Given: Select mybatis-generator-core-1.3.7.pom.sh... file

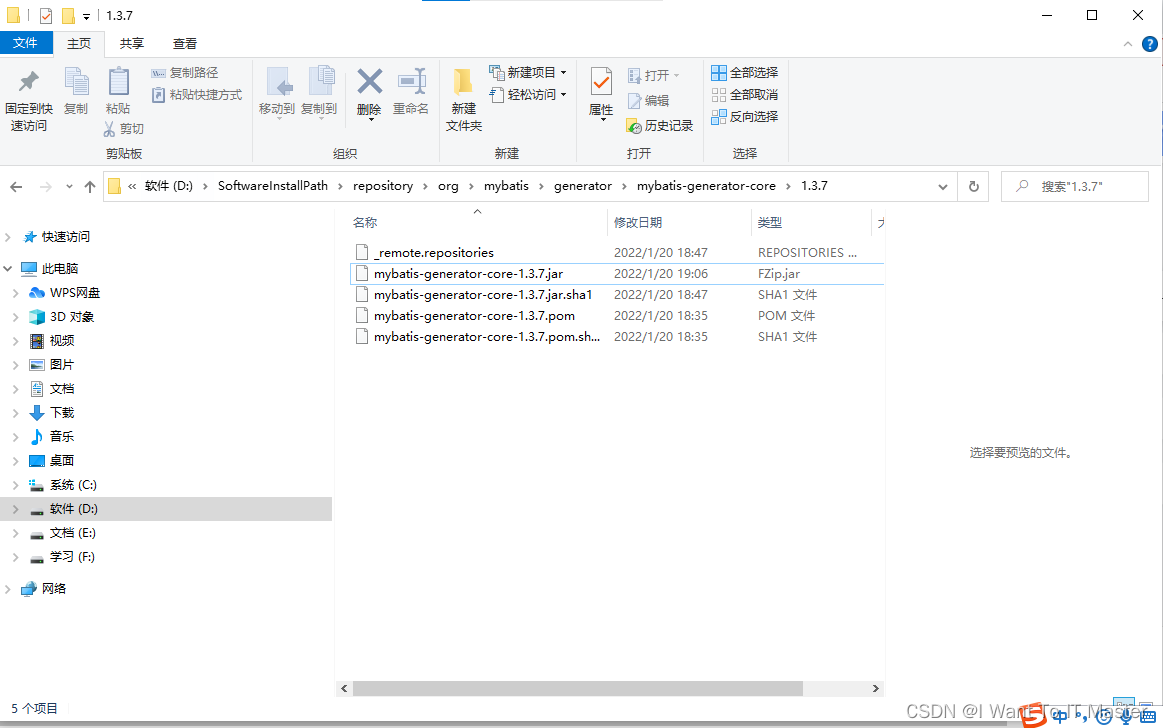Looking at the screenshot, I should 616,337.
